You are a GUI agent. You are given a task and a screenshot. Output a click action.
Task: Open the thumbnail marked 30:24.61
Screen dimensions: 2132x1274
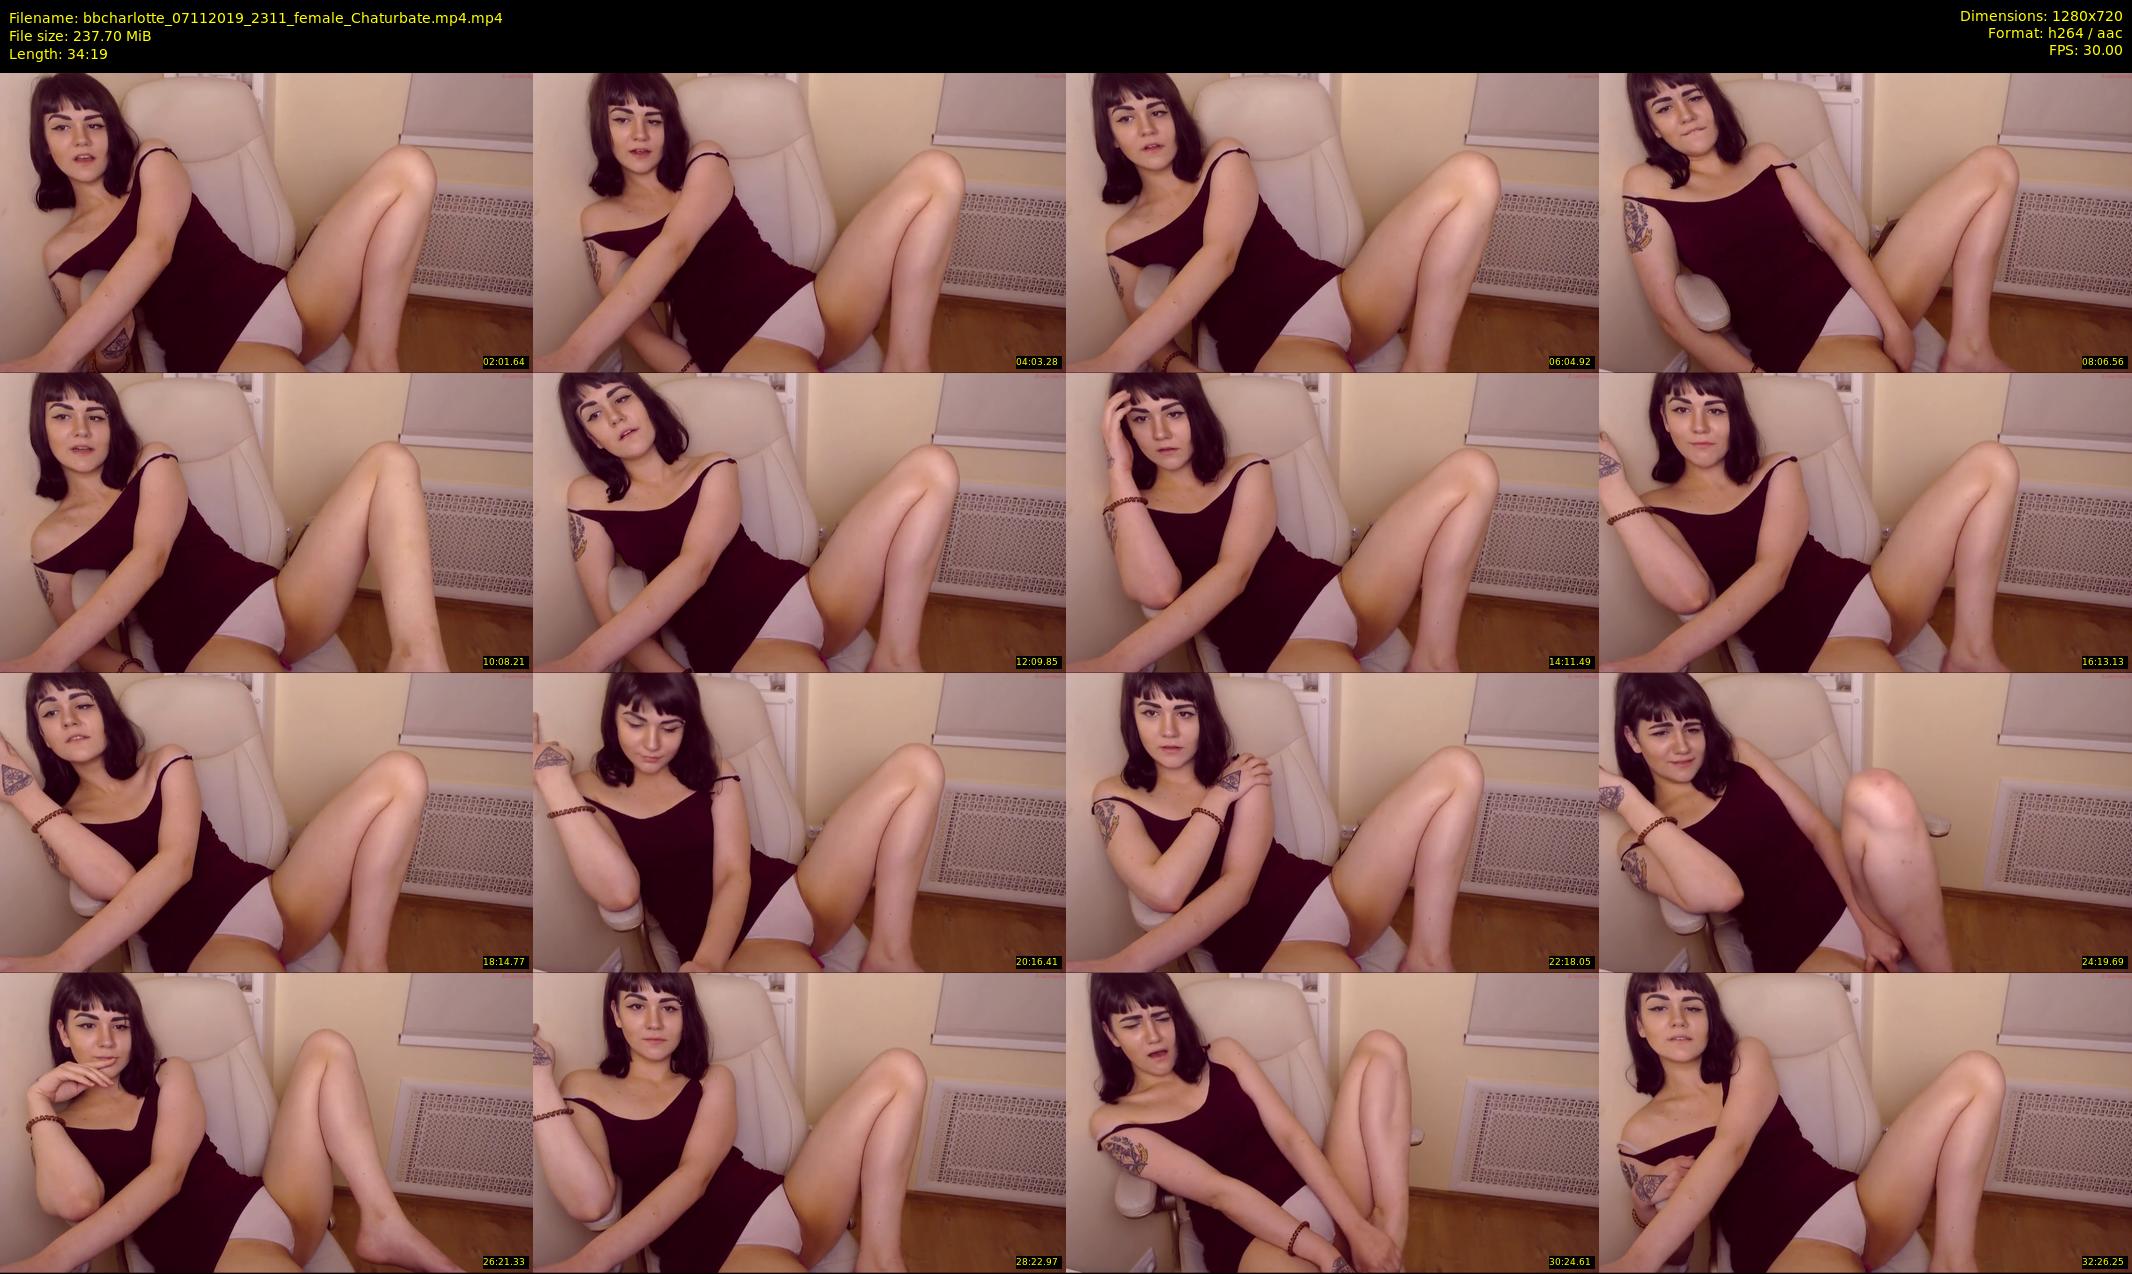pyautogui.click(x=1332, y=1122)
